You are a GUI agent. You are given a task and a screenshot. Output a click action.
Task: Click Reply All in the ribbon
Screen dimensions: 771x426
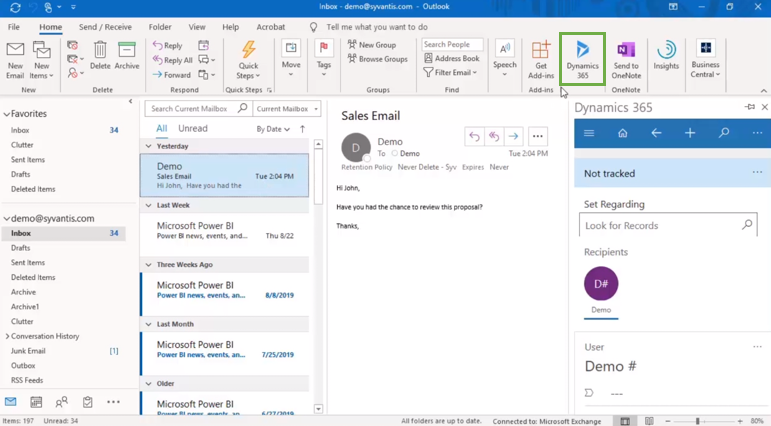(x=173, y=60)
